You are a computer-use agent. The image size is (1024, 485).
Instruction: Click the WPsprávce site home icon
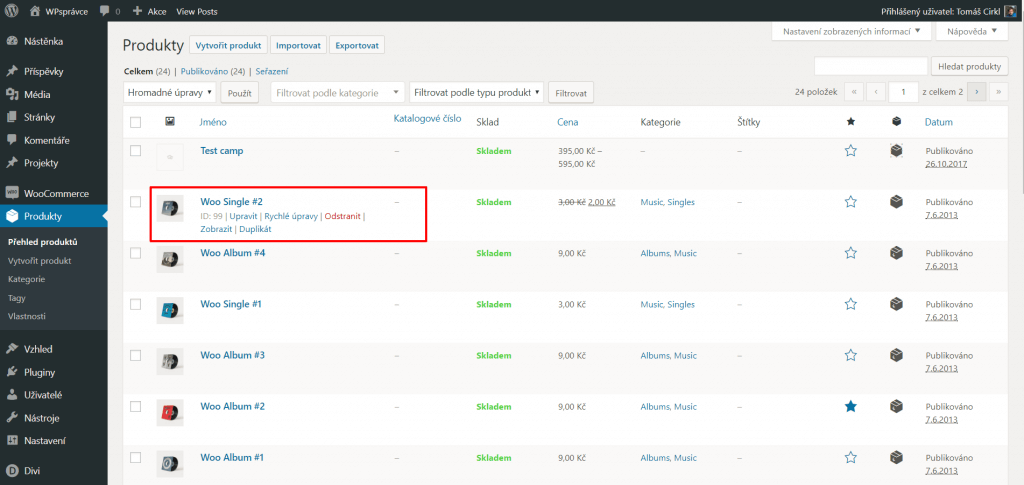coord(35,11)
